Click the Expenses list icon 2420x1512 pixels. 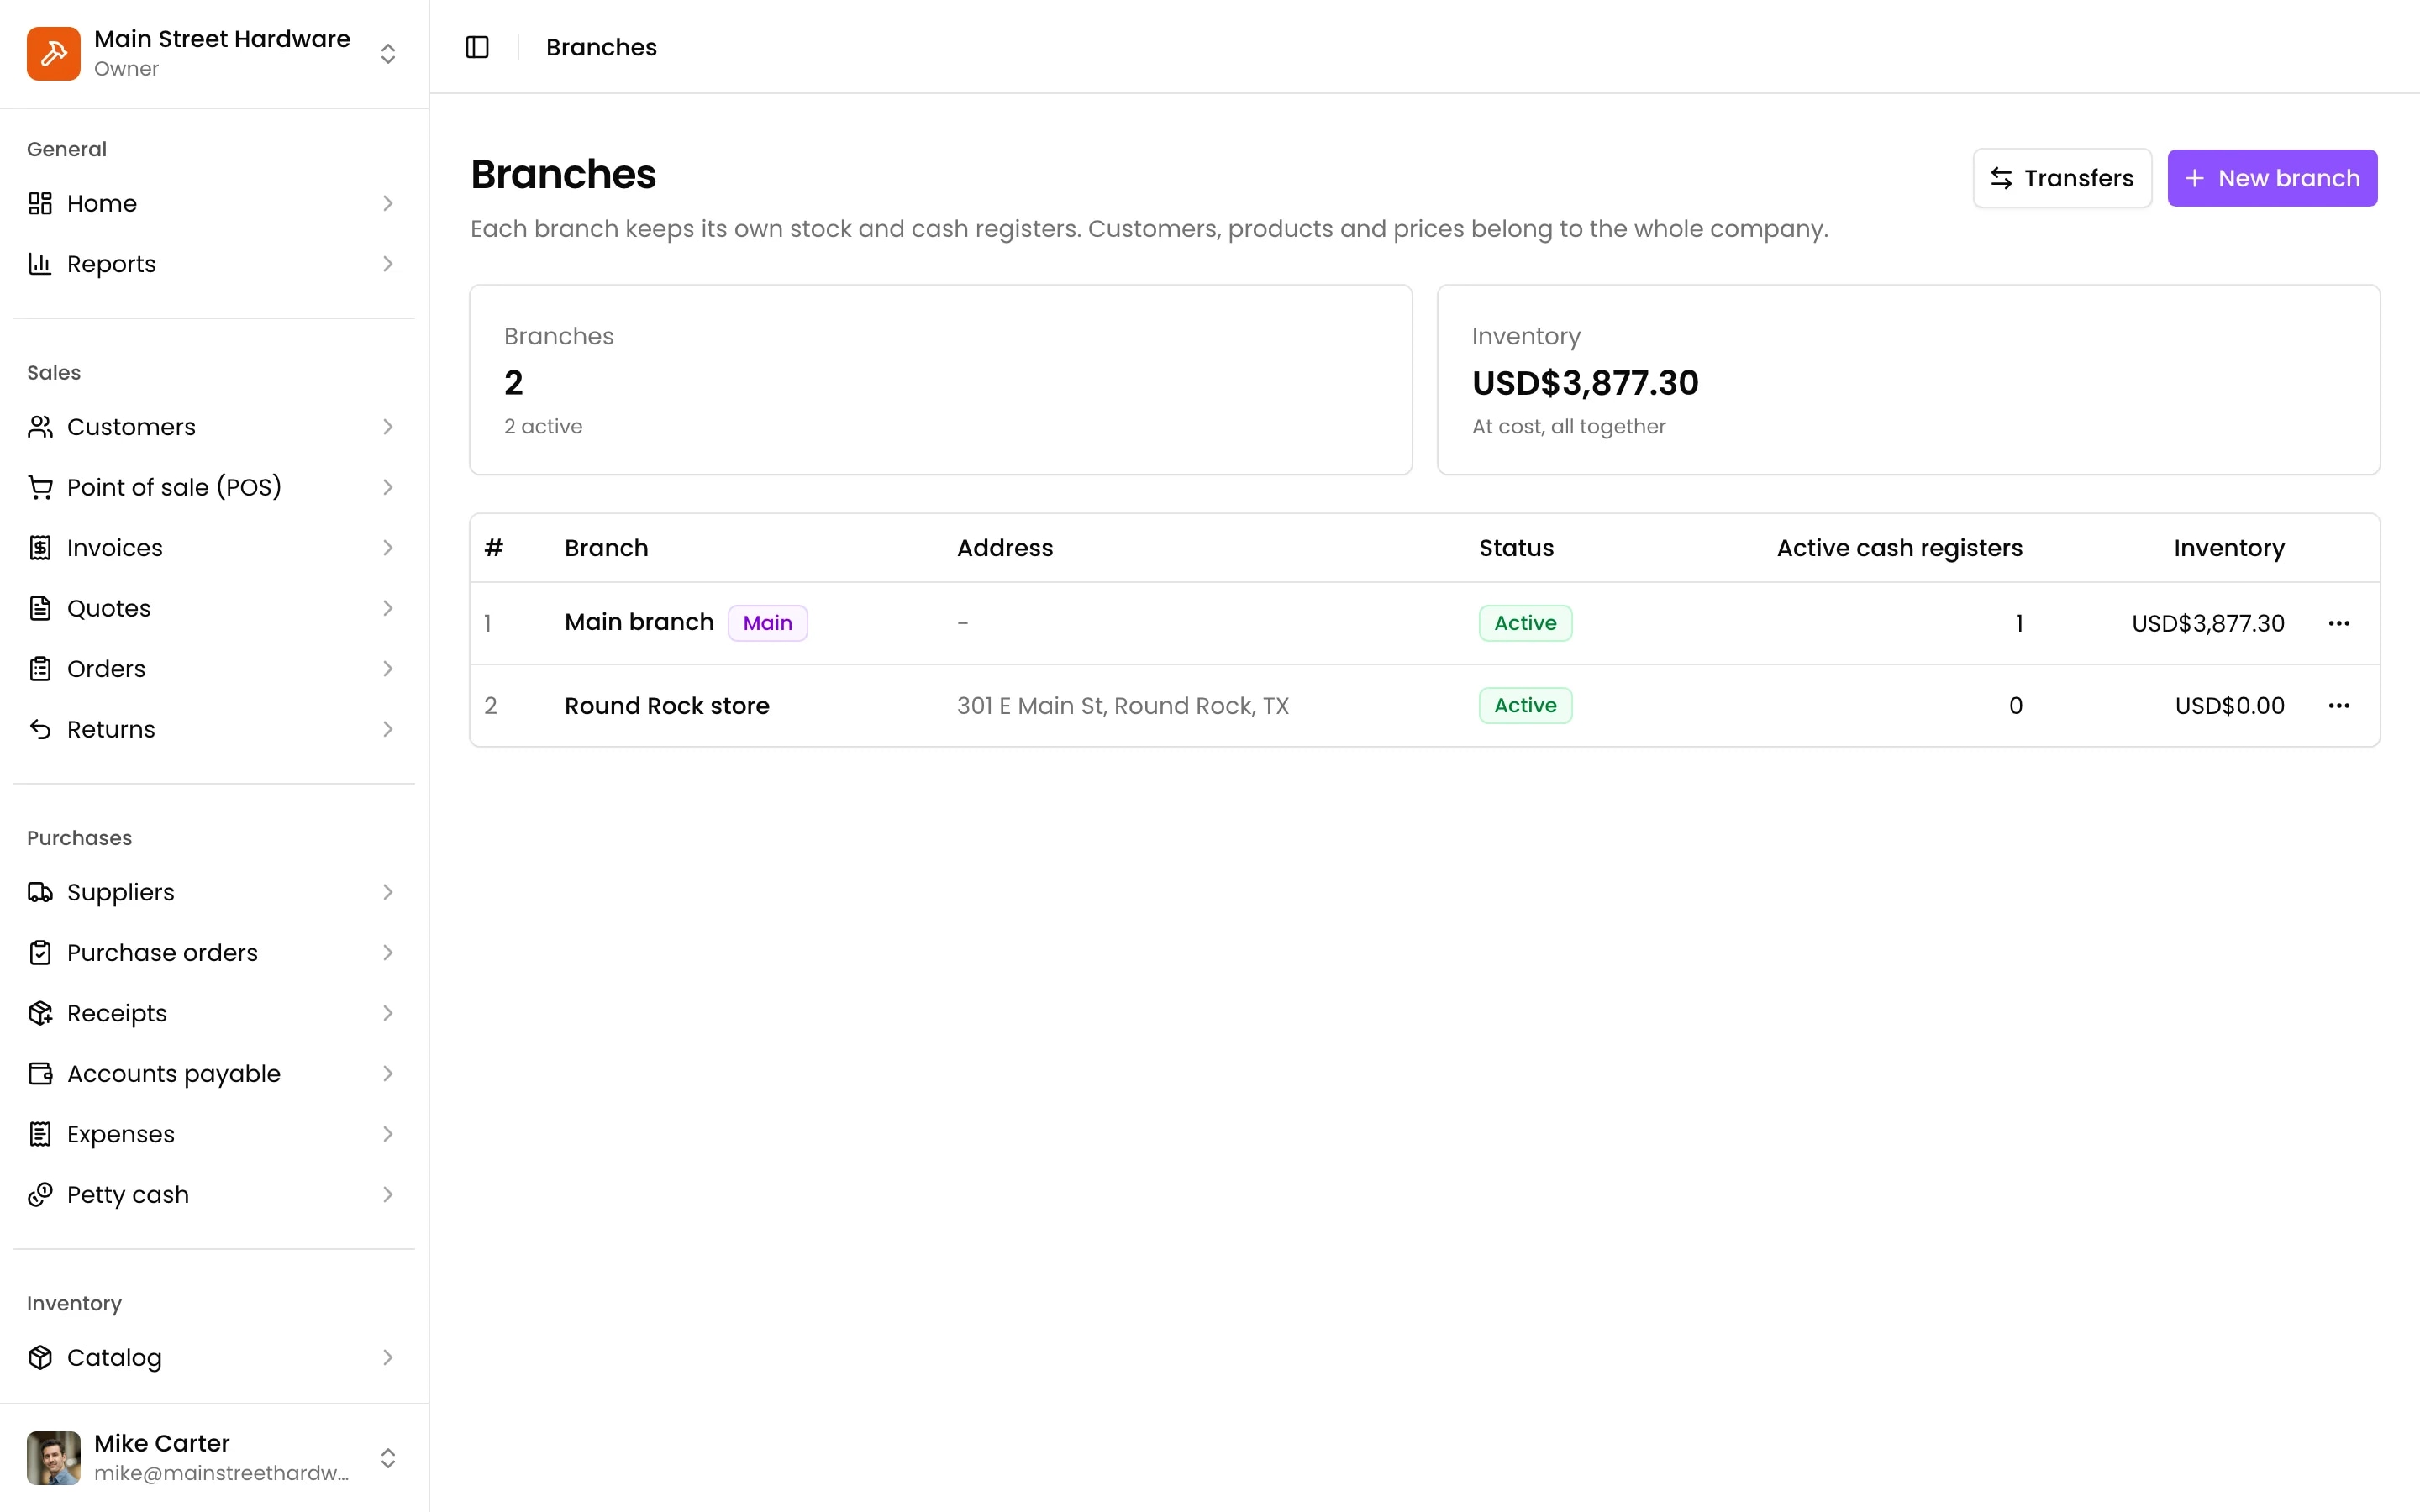(x=40, y=1134)
